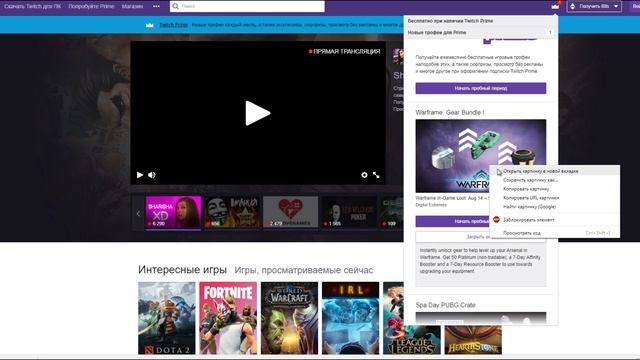This screenshot has width=640, height=360.
Task: Open the Dota 2 game cover
Action: [x=167, y=318]
